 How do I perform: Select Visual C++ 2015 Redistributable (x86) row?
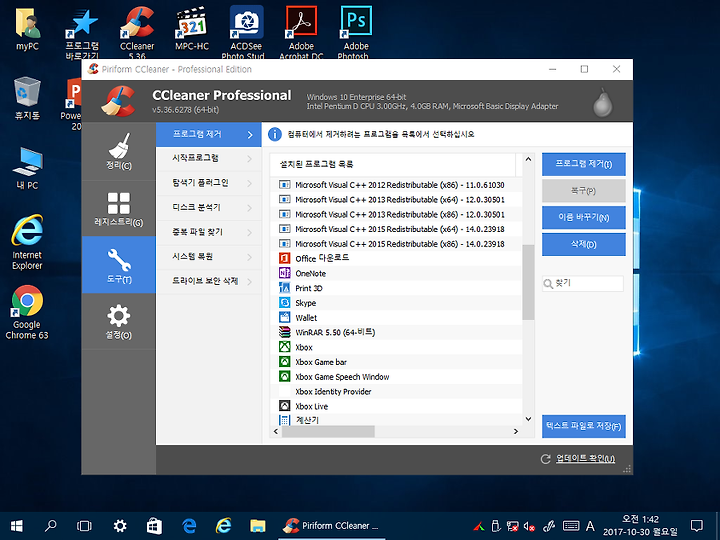click(396, 243)
